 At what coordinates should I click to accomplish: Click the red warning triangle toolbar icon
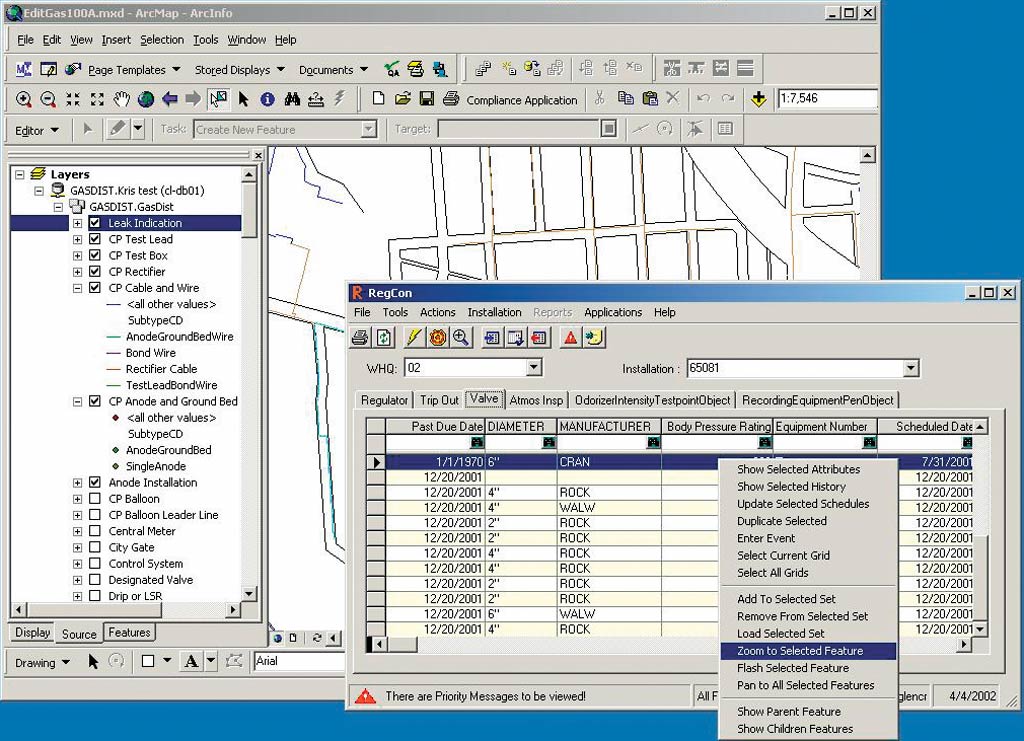(570, 338)
